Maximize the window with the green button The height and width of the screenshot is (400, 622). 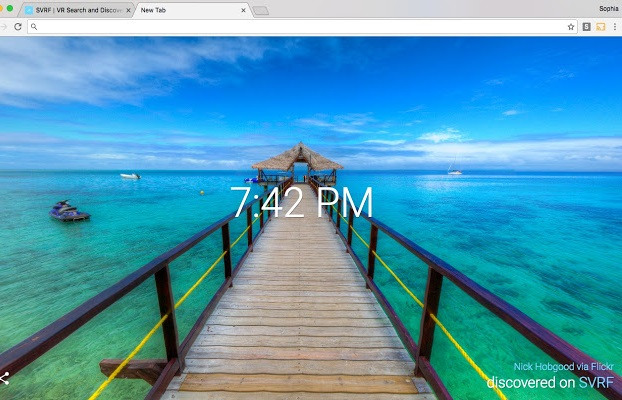(10, 8)
